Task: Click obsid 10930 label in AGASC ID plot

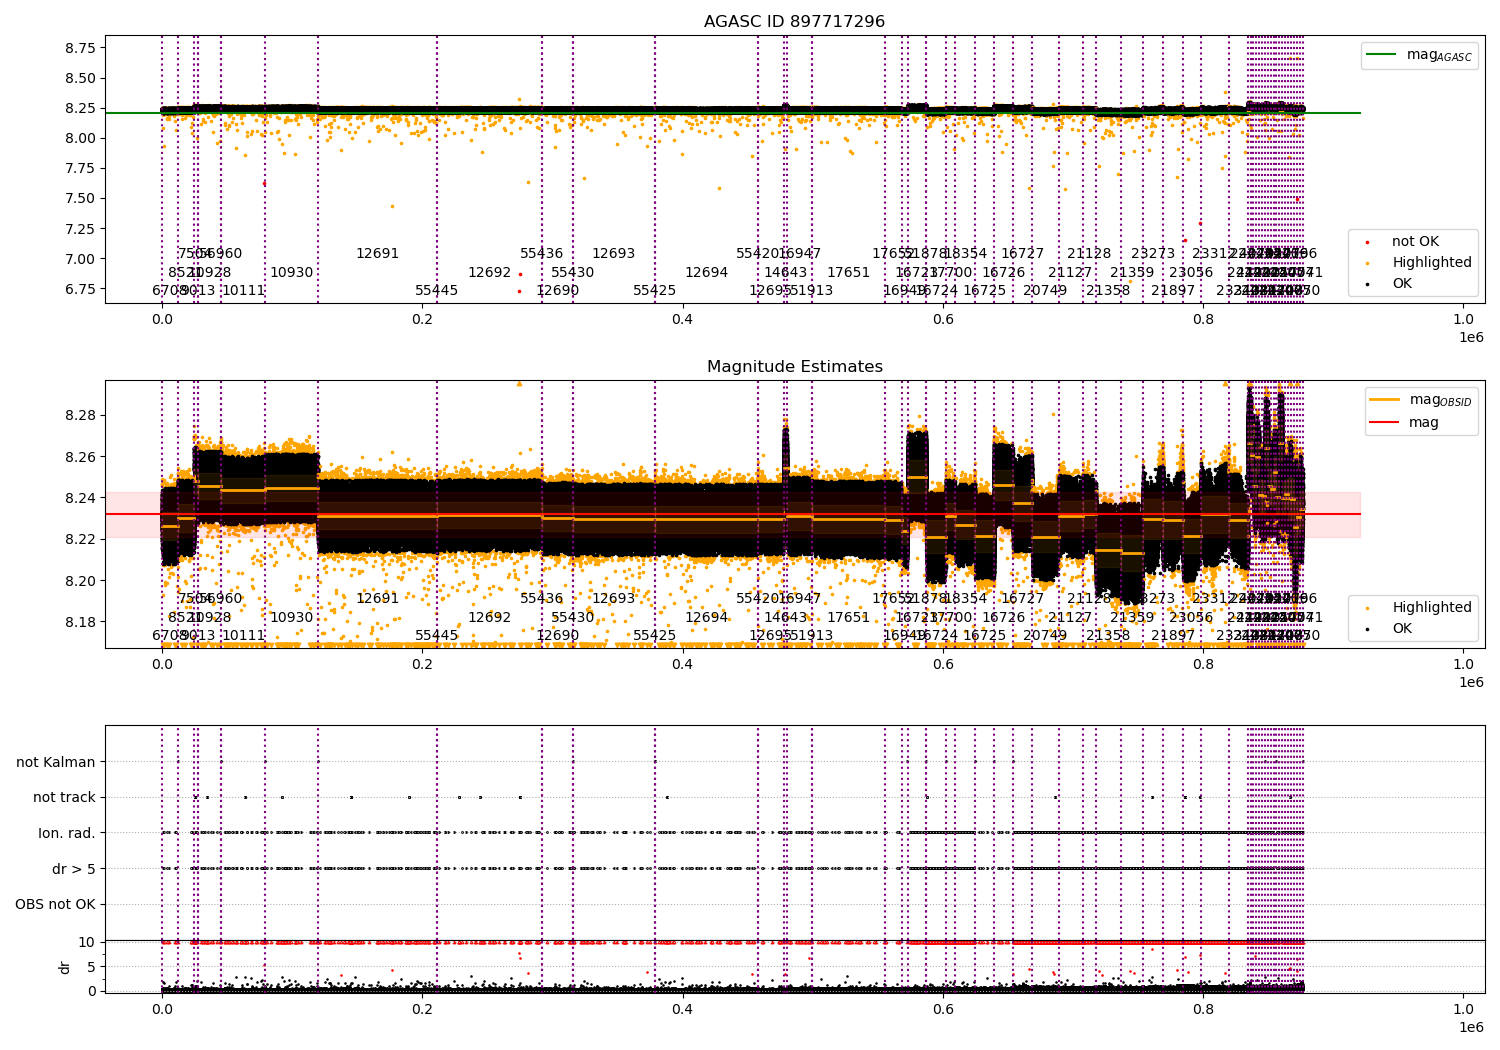Action: 292,272
